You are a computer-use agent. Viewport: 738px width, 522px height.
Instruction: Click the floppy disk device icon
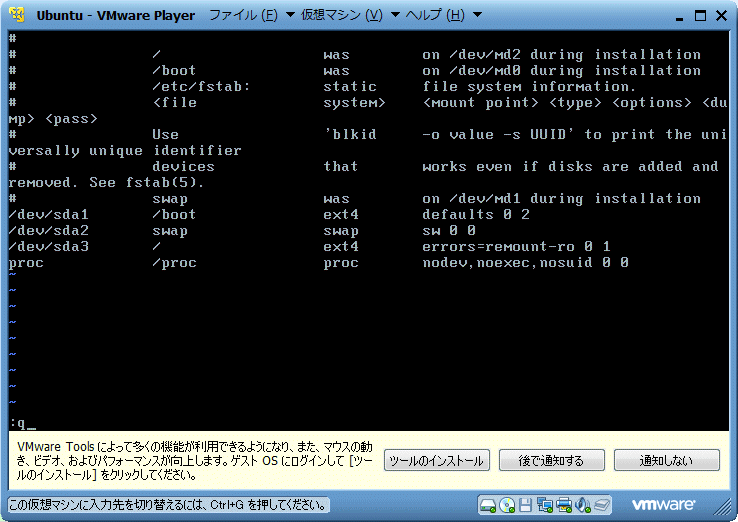point(525,504)
